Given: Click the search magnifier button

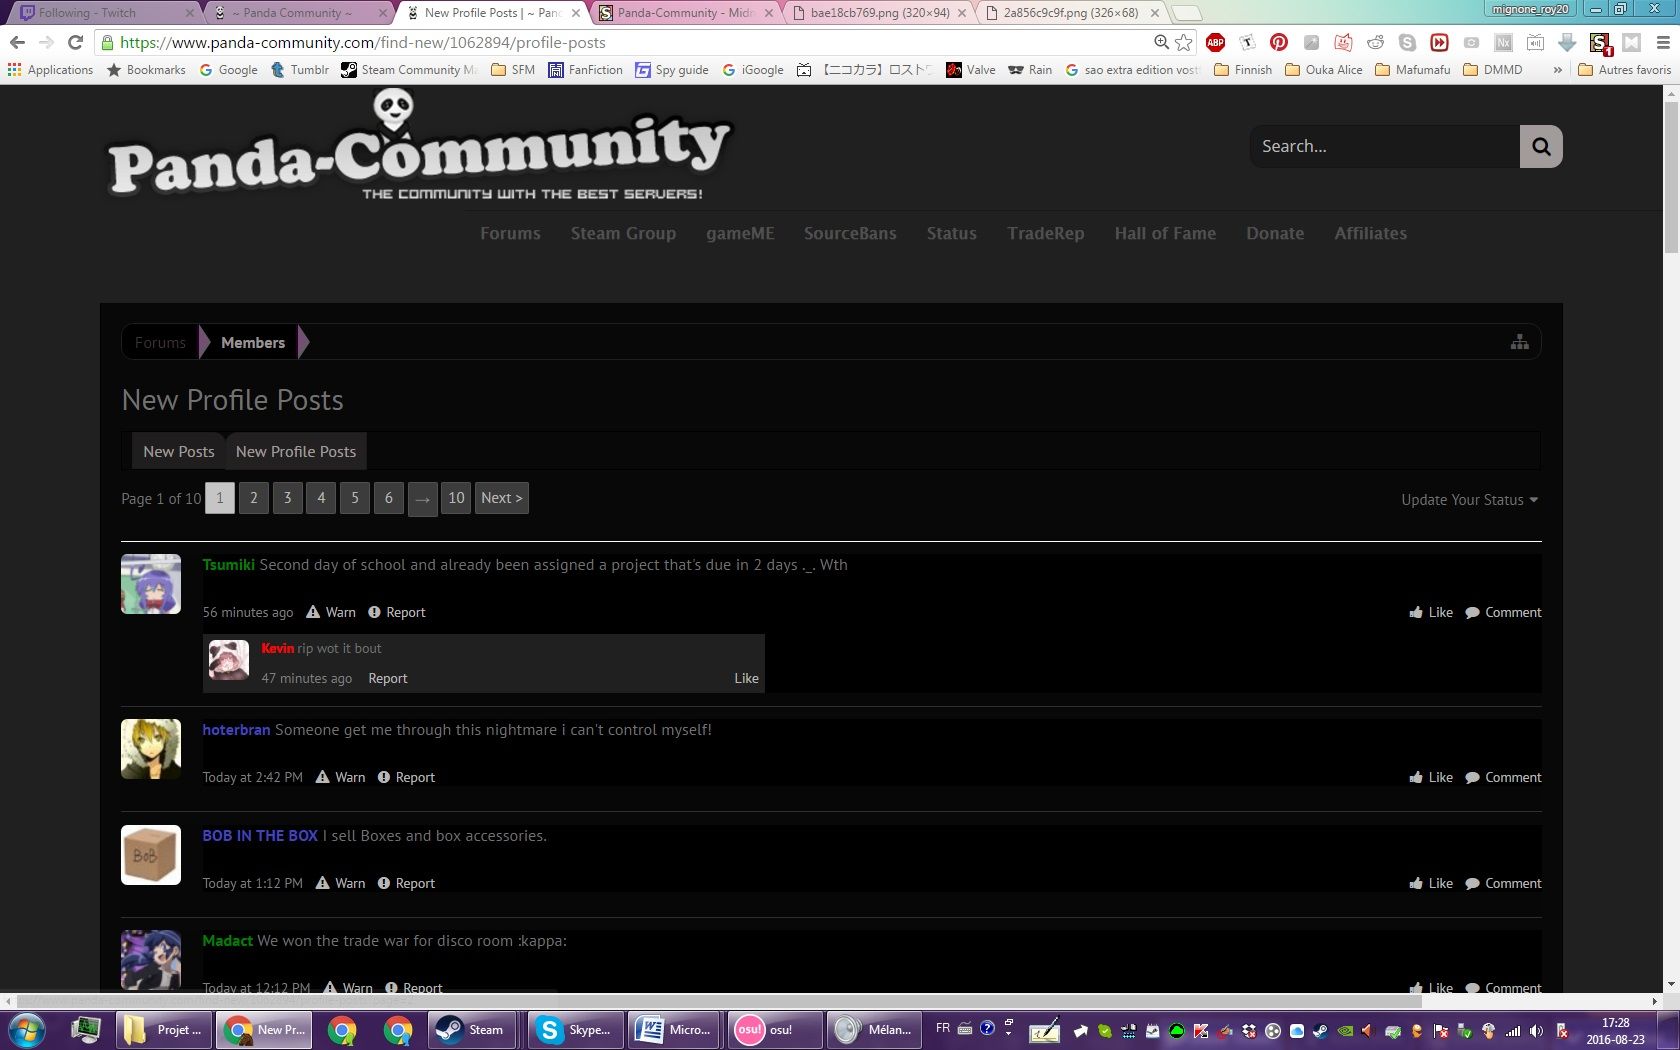Looking at the screenshot, I should click(x=1541, y=147).
